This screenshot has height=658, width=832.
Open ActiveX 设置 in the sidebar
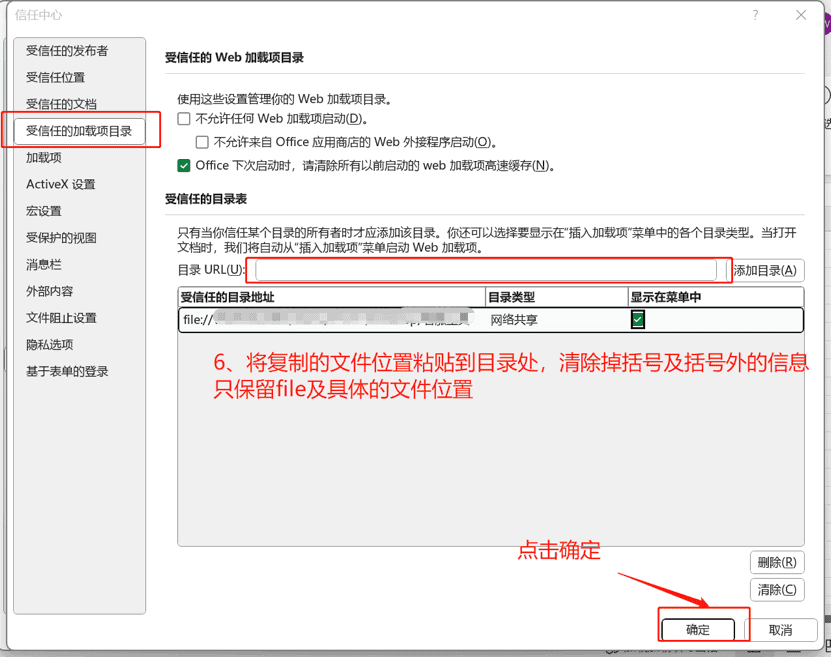click(x=61, y=184)
